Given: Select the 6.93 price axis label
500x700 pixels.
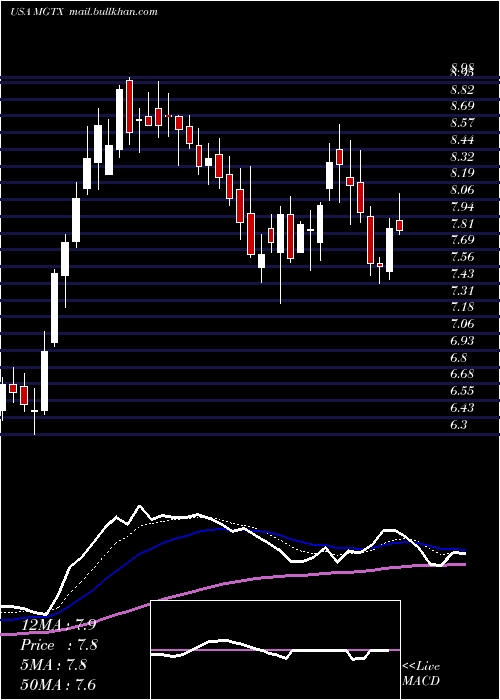Looking at the screenshot, I should tap(462, 341).
